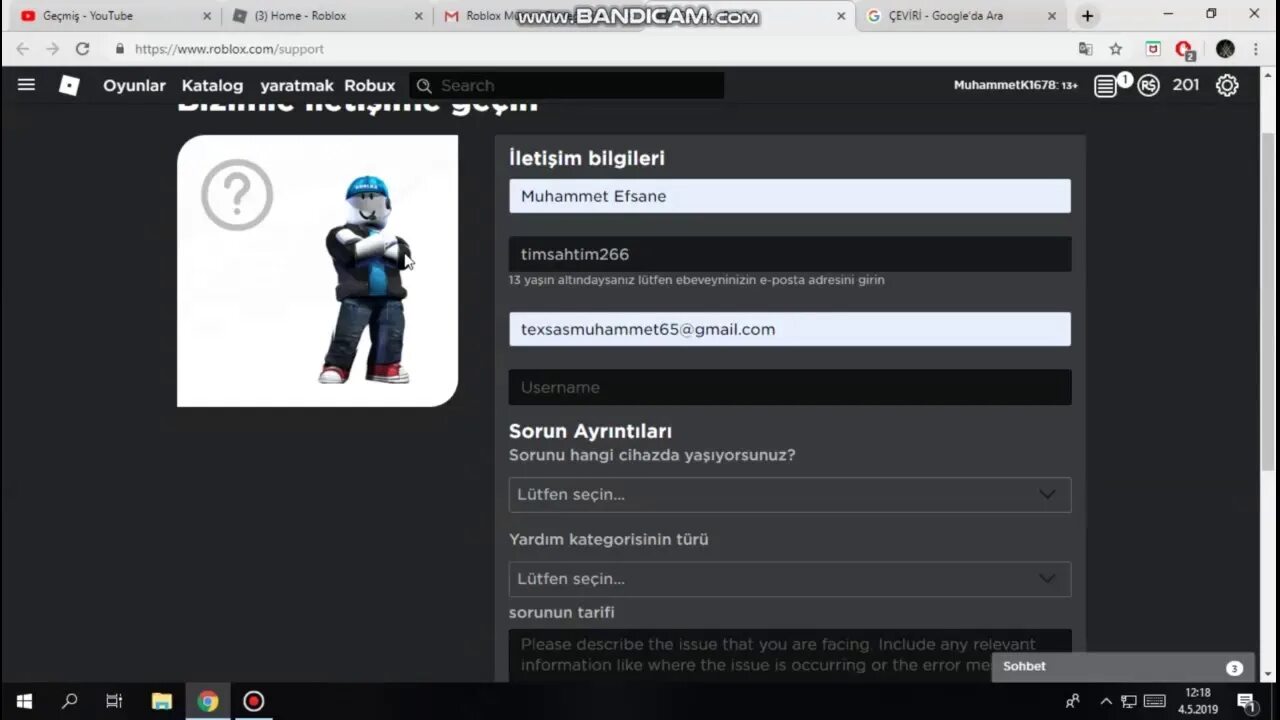Show hidden system tray icons
Screen dimensions: 1280x720
[x=1106, y=701]
